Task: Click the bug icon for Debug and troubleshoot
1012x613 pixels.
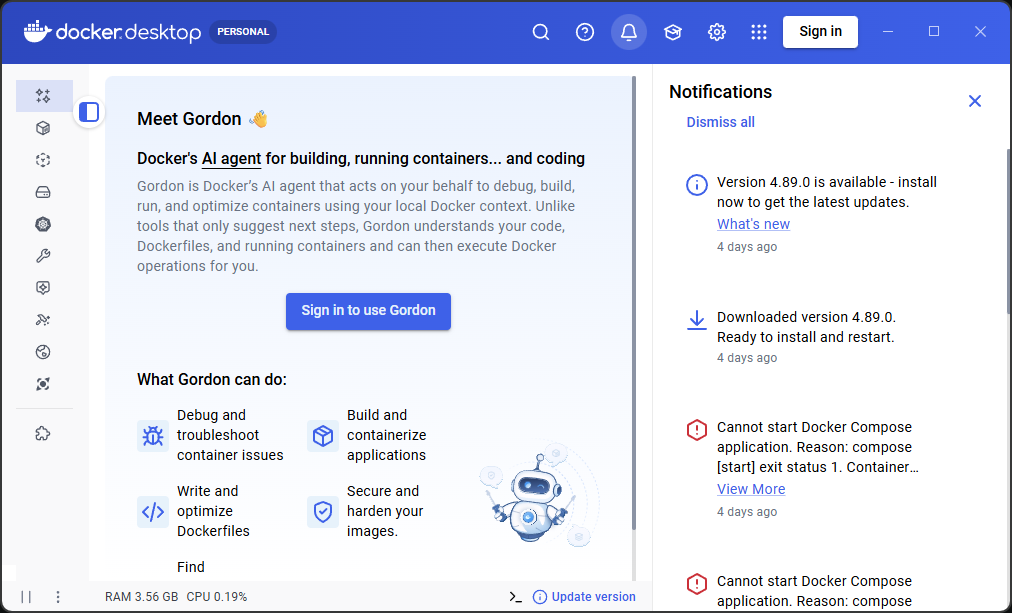Action: [153, 436]
